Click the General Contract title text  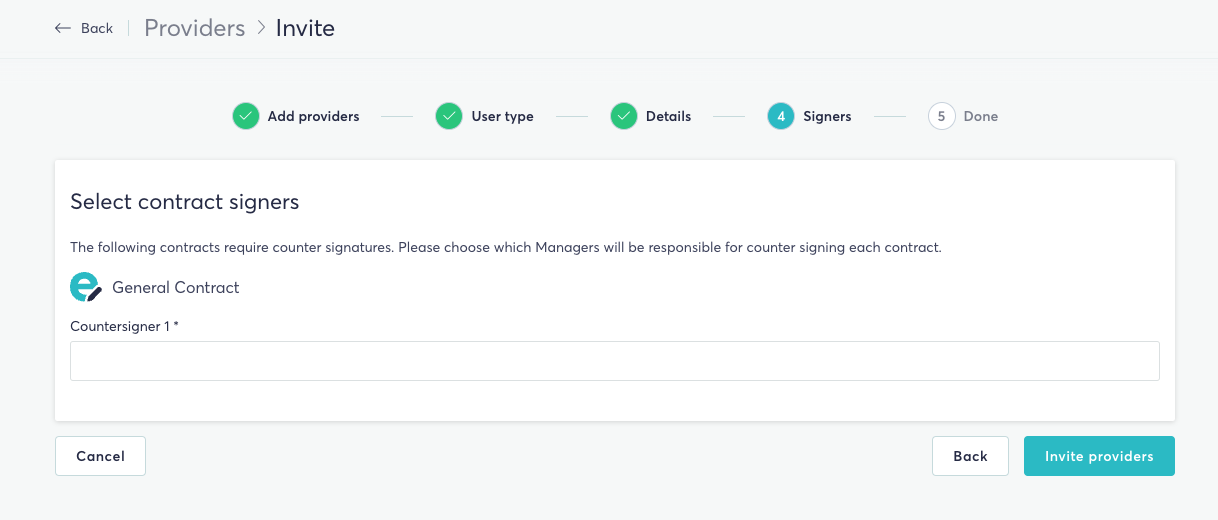coord(176,287)
